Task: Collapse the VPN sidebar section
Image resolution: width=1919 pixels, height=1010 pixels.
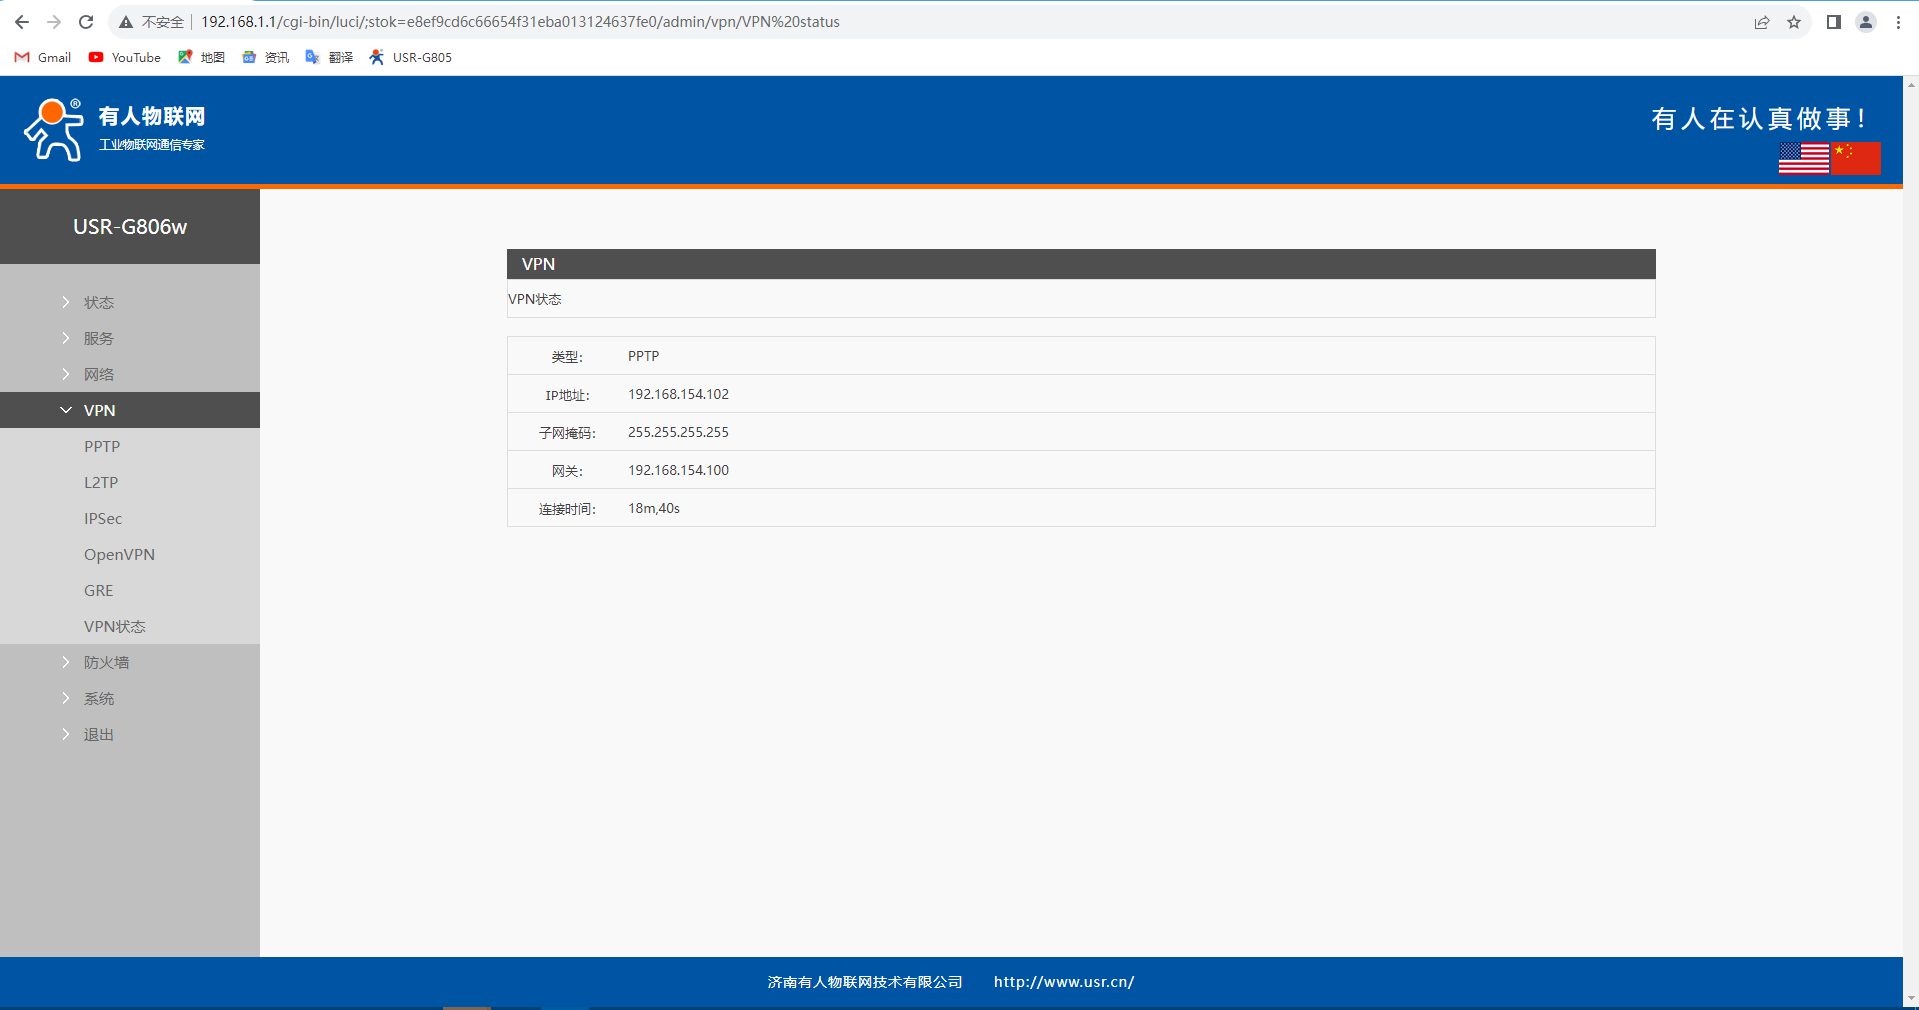Action: coord(99,410)
